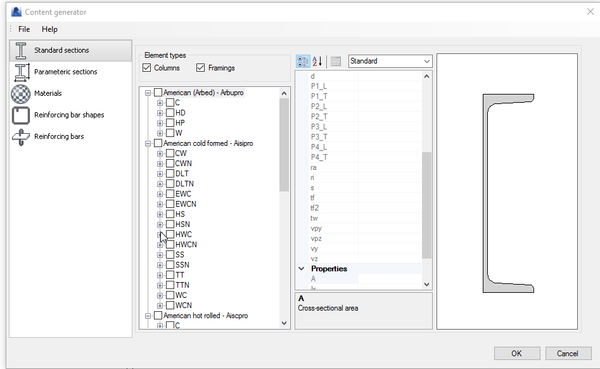Check the CWN section checkbox

click(x=170, y=163)
